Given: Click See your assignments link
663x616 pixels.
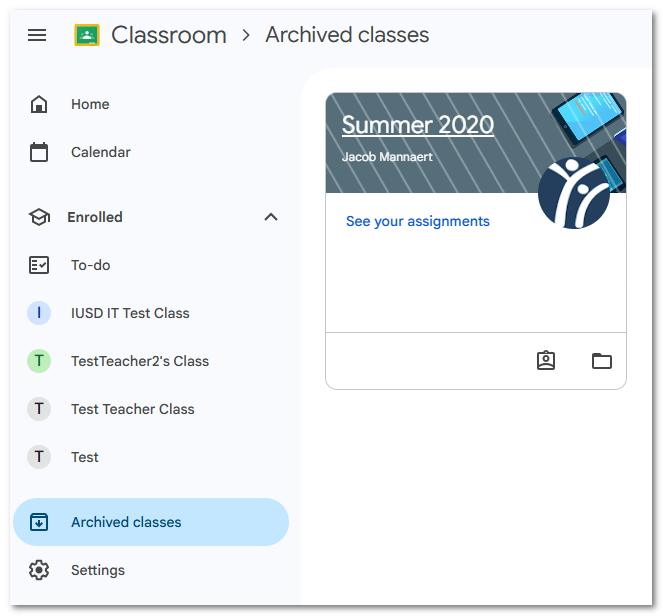Looking at the screenshot, I should pyautogui.click(x=418, y=221).
